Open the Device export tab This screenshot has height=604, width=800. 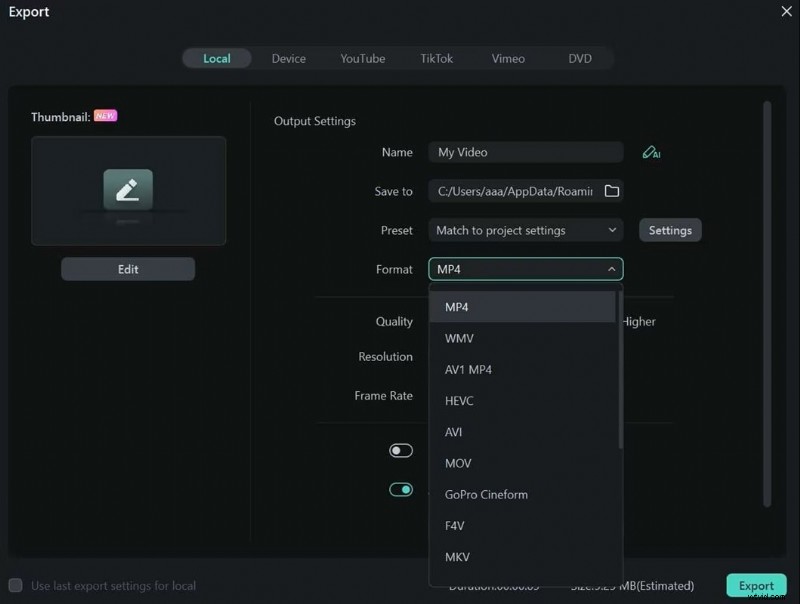pyautogui.click(x=288, y=58)
